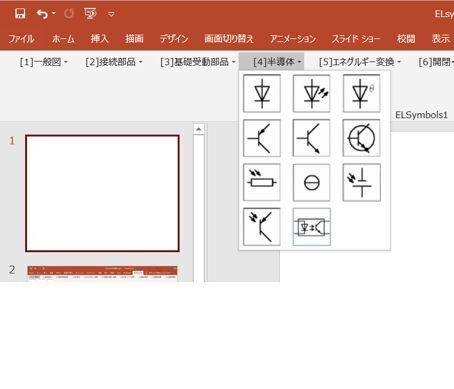Screen dimensions: 454x389
Task: Insert the light-emitting diode (LED) symbol
Action: click(x=312, y=93)
